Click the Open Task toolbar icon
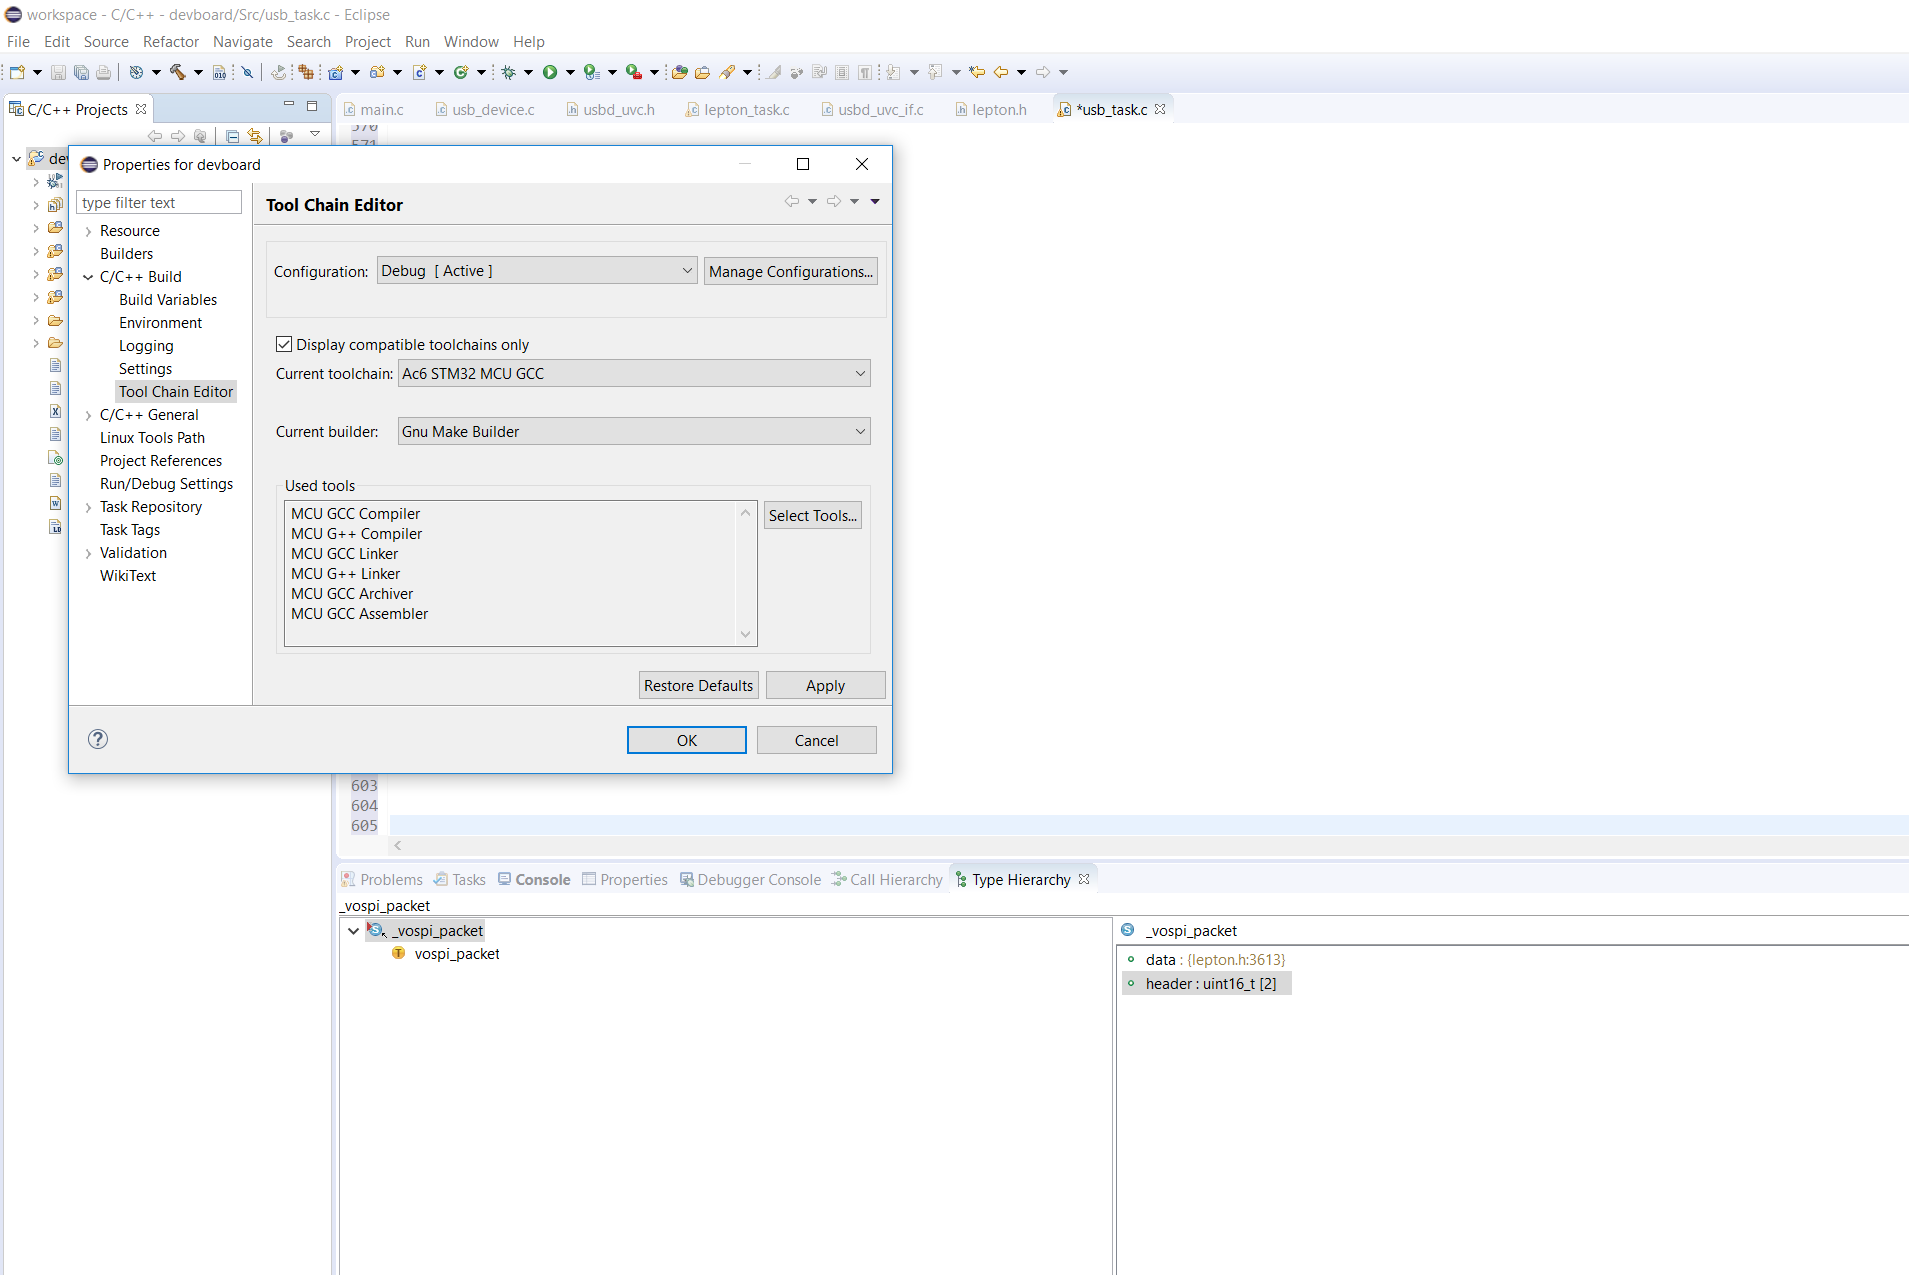This screenshot has width=1909, height=1275. coord(703,72)
